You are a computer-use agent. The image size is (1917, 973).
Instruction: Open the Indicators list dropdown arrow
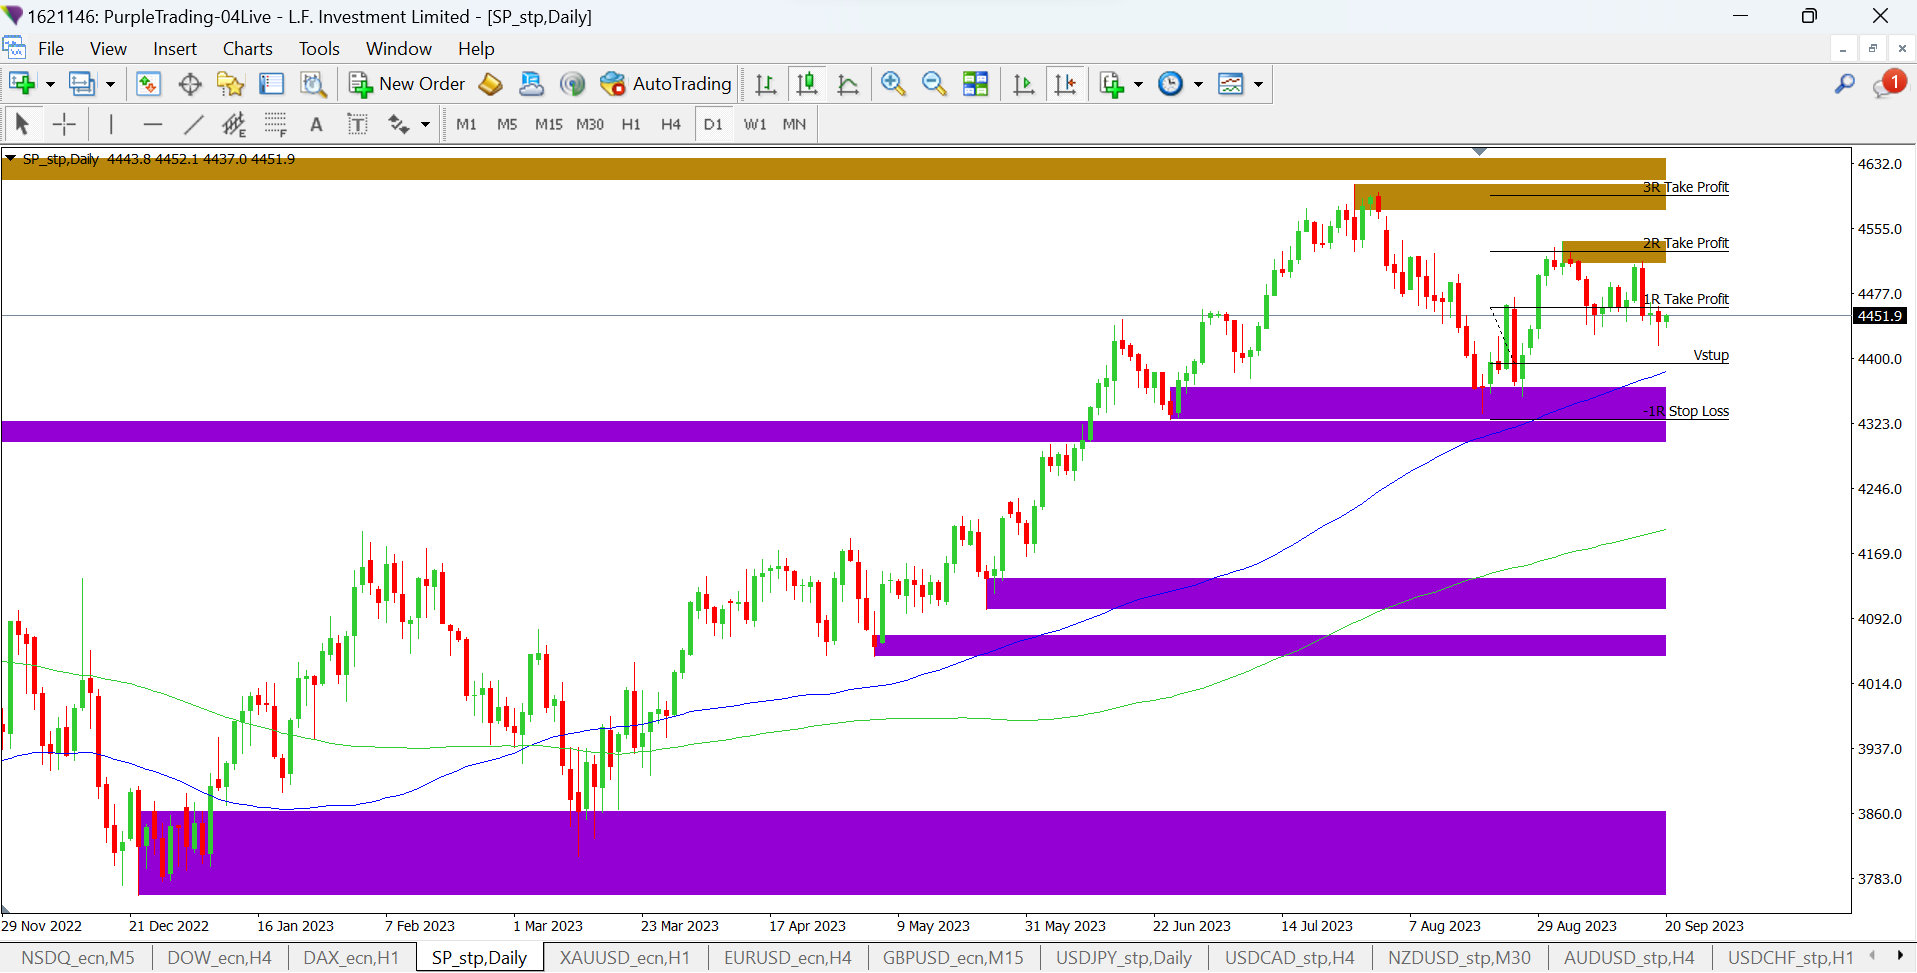[x=1138, y=85]
